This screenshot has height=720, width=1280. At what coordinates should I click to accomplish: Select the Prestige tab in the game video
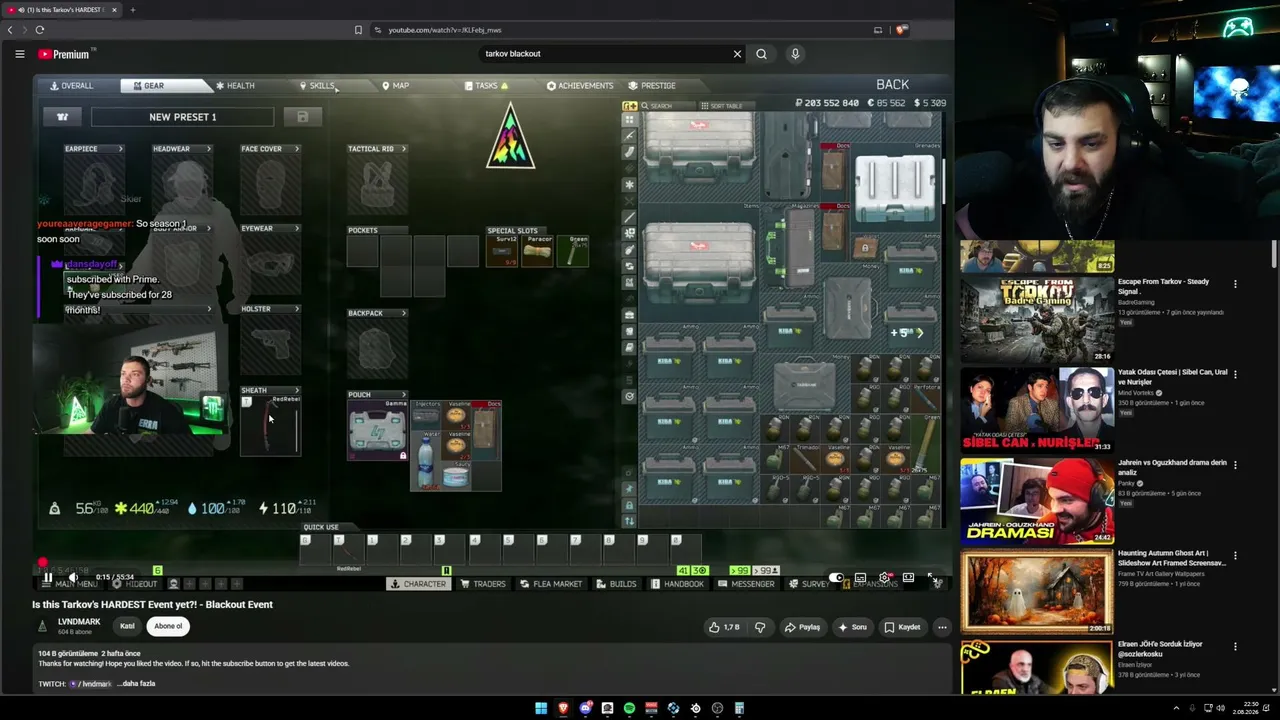652,86
